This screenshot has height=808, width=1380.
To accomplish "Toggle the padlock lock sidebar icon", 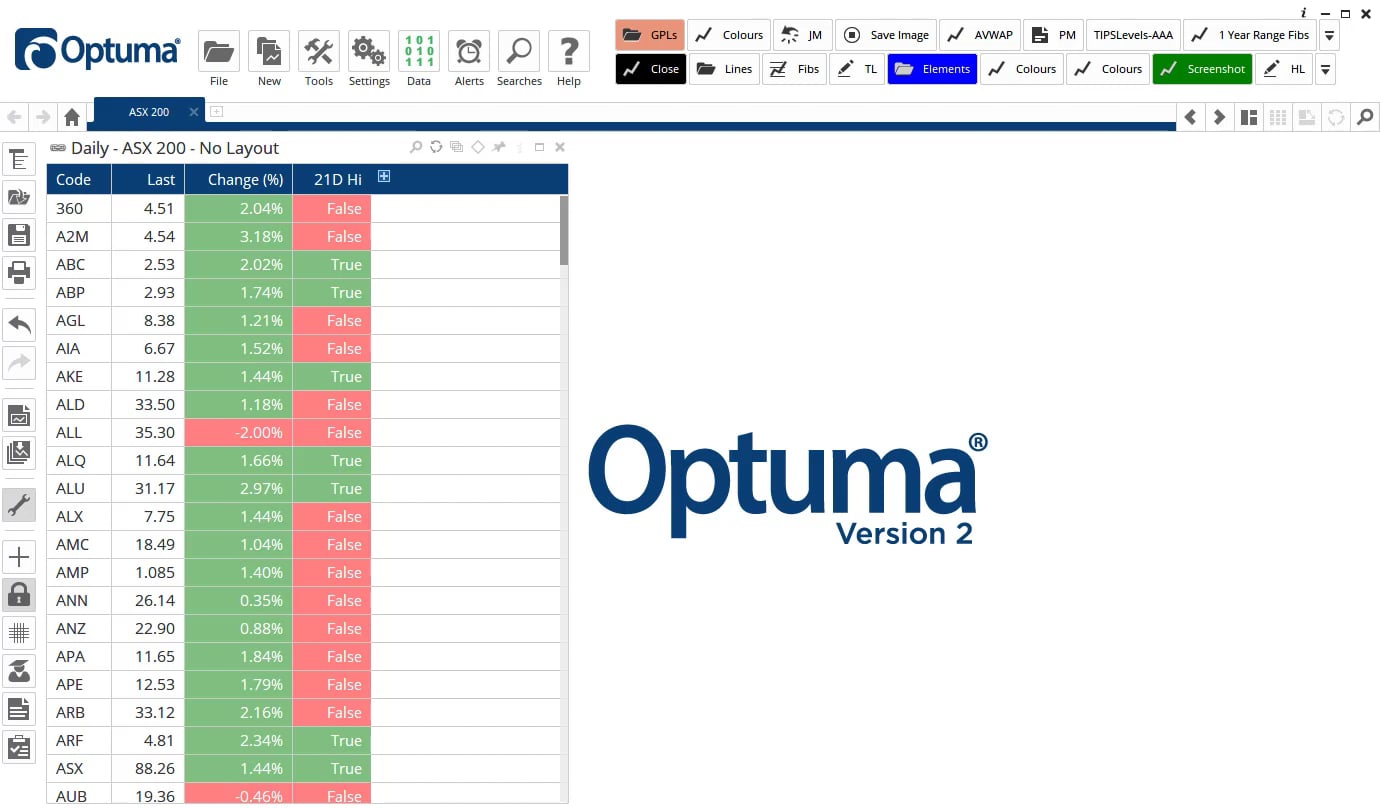I will (x=19, y=595).
